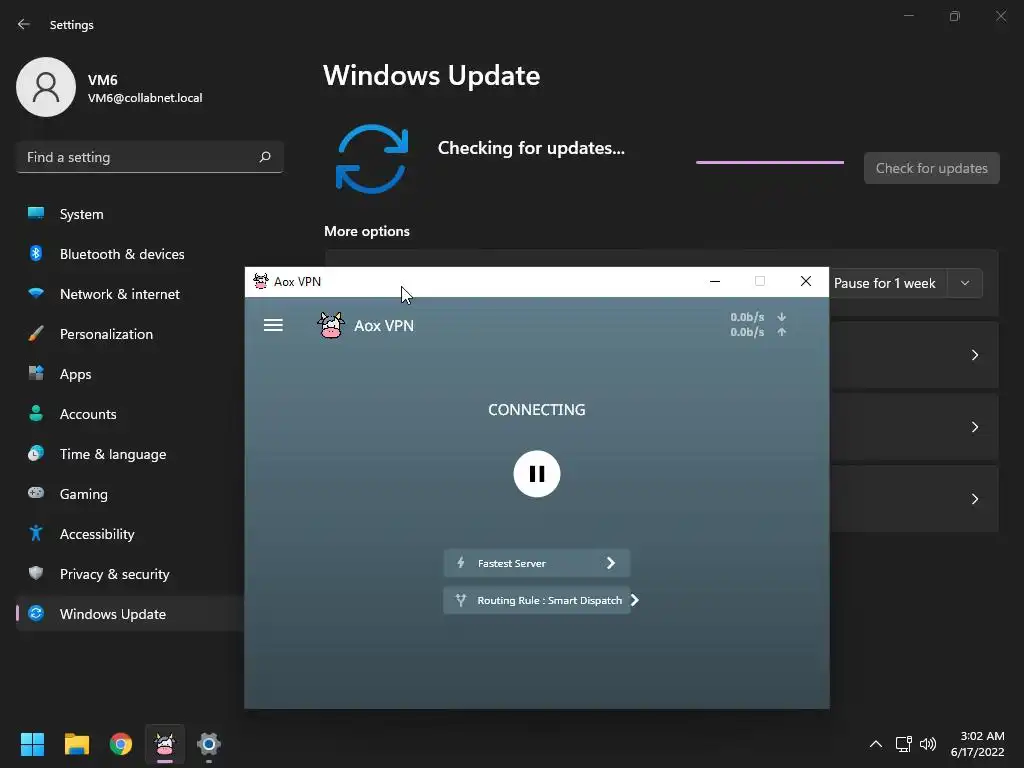
Task: Click the VM6 user profile avatar
Action: 46,87
